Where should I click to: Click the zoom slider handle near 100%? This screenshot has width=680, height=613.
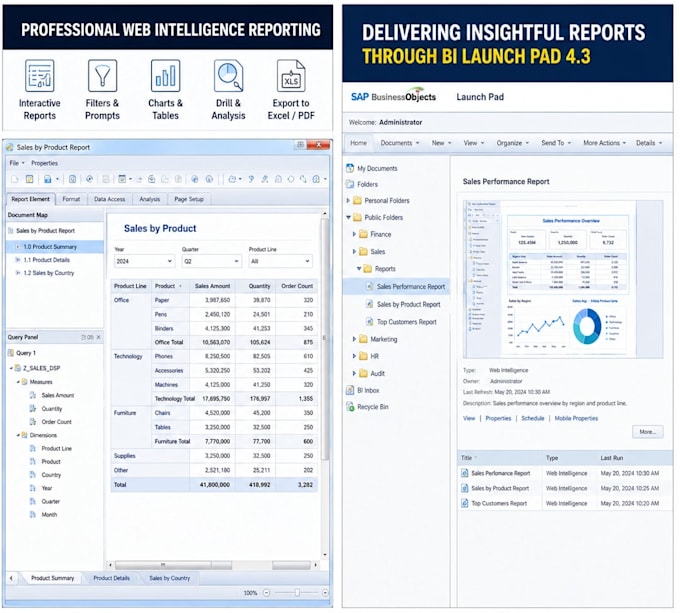tap(297, 593)
